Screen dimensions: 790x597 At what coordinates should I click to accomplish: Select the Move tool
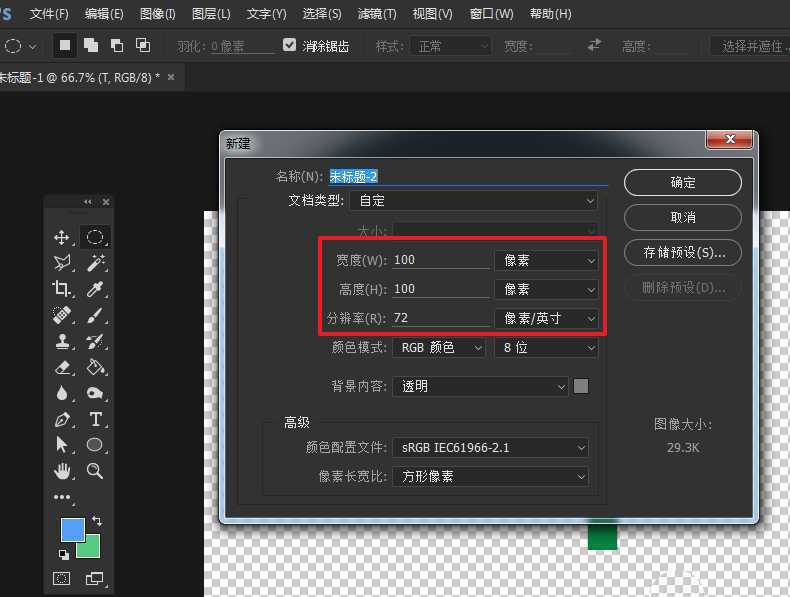coord(62,237)
